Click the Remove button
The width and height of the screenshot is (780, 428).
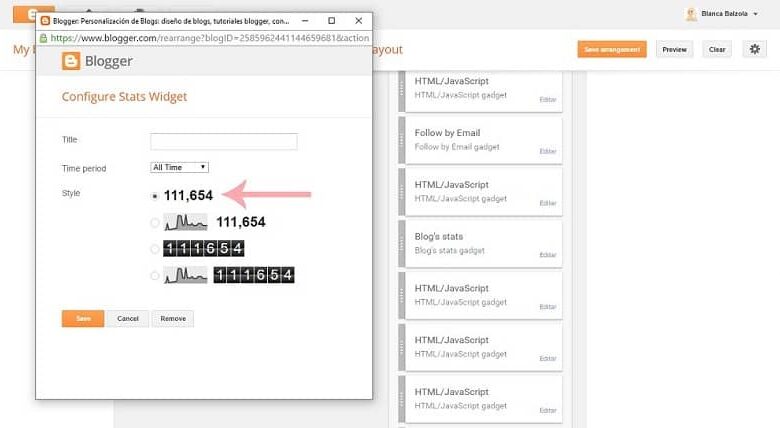pyautogui.click(x=173, y=319)
